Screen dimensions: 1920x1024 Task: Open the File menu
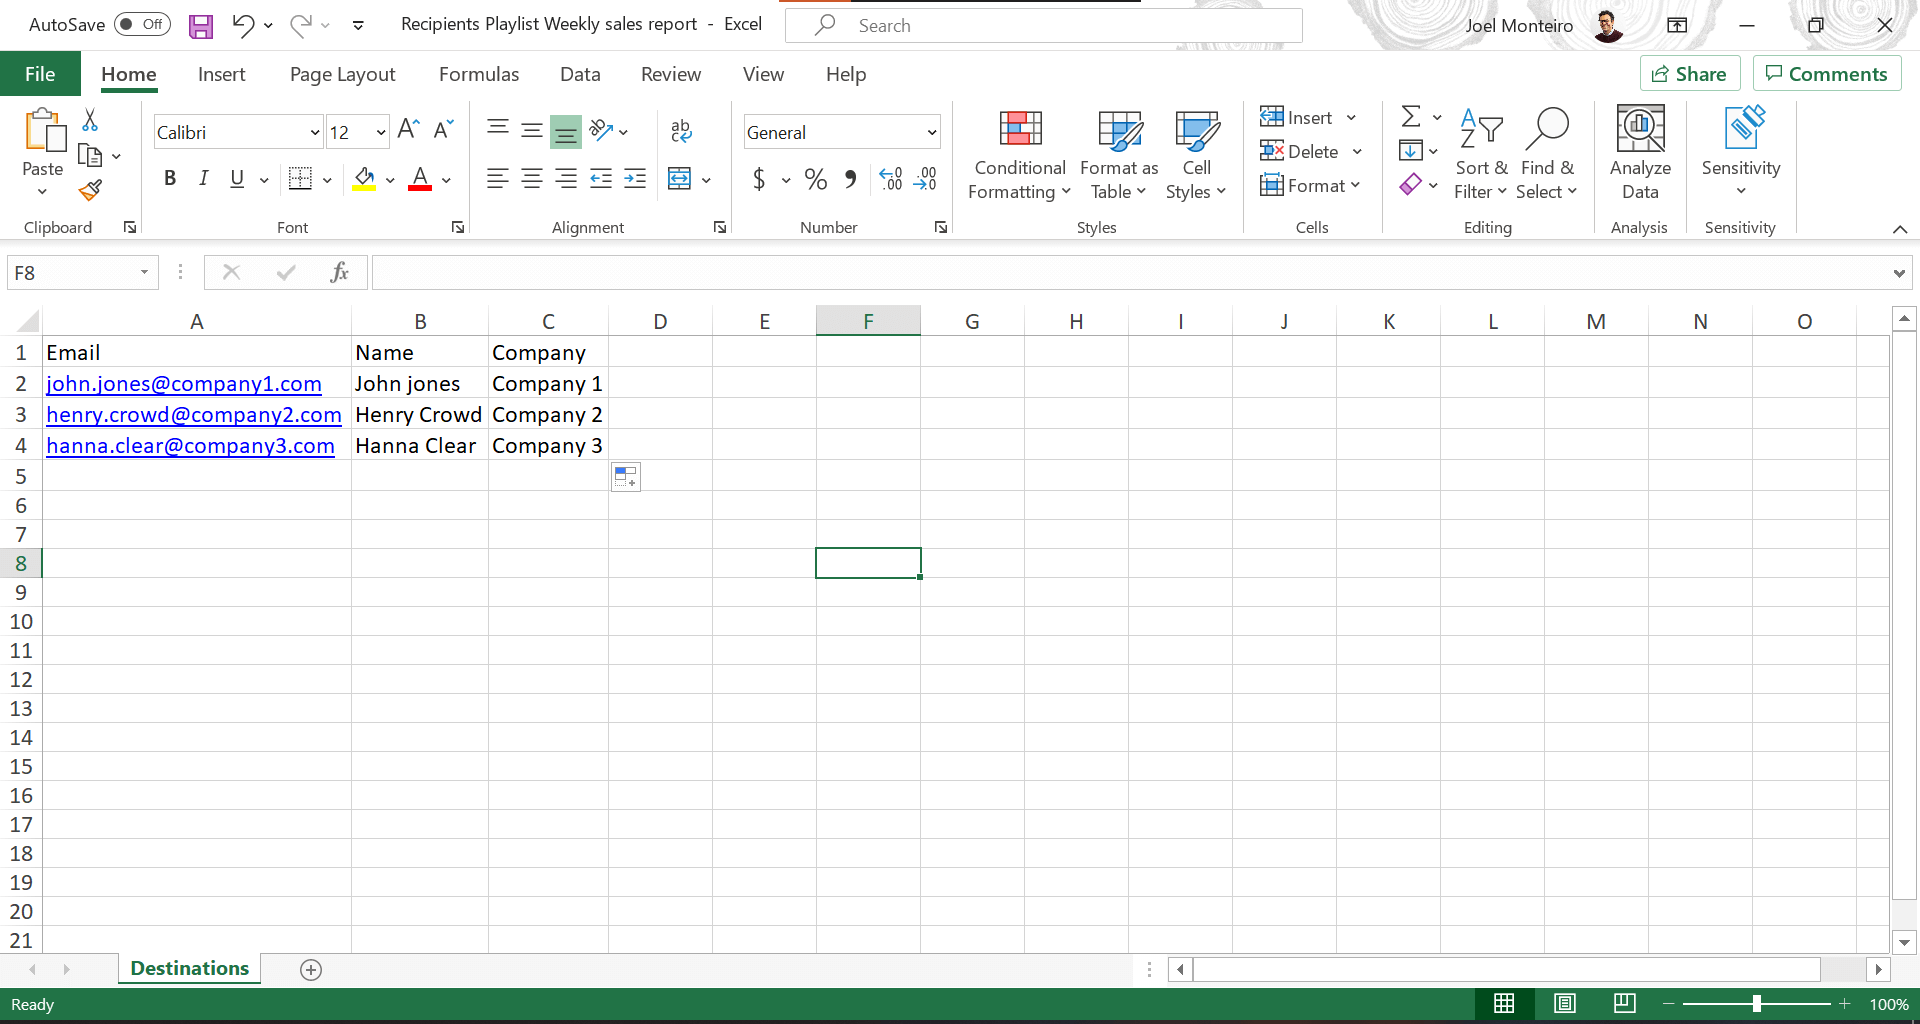40,73
